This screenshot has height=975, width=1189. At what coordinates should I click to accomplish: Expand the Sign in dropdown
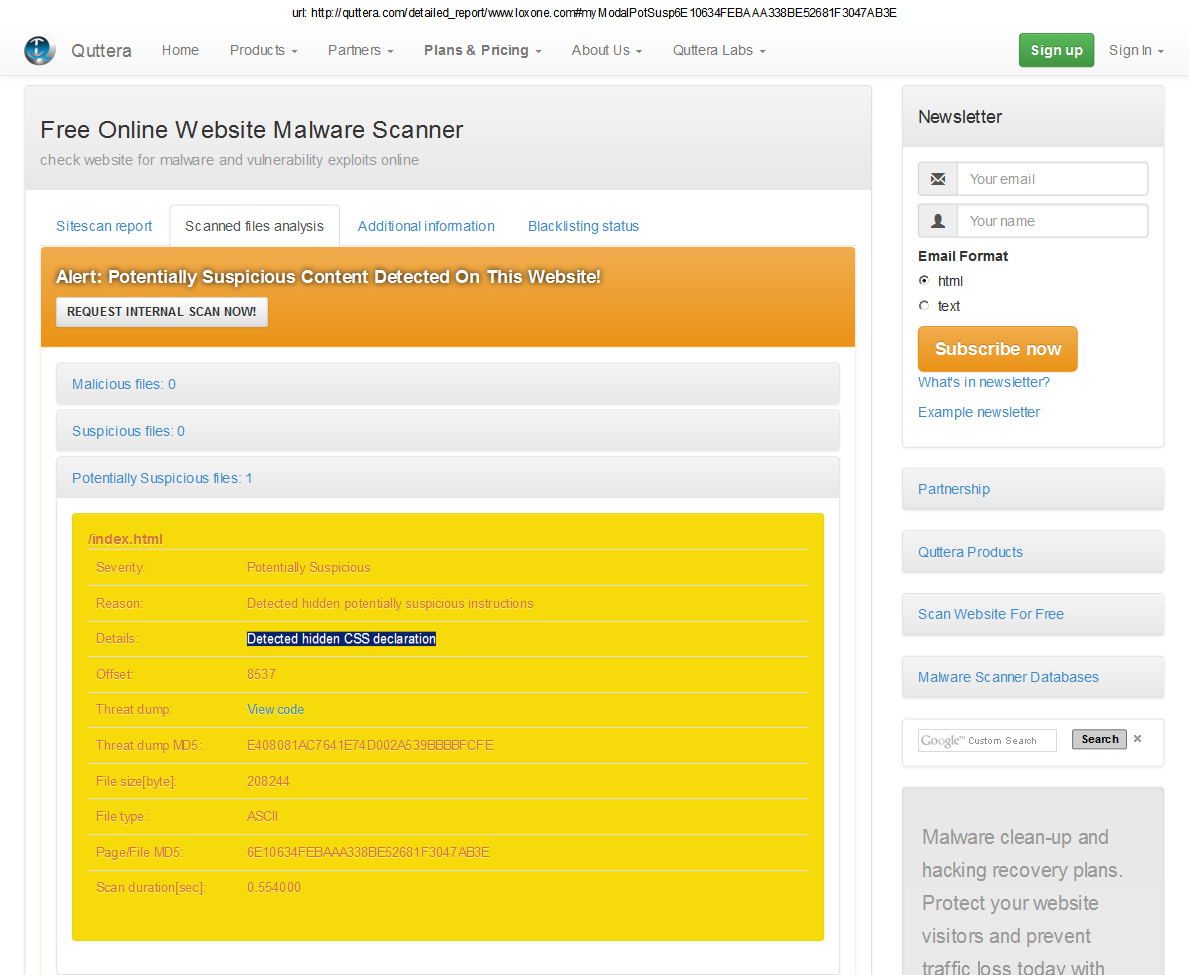coord(1136,50)
